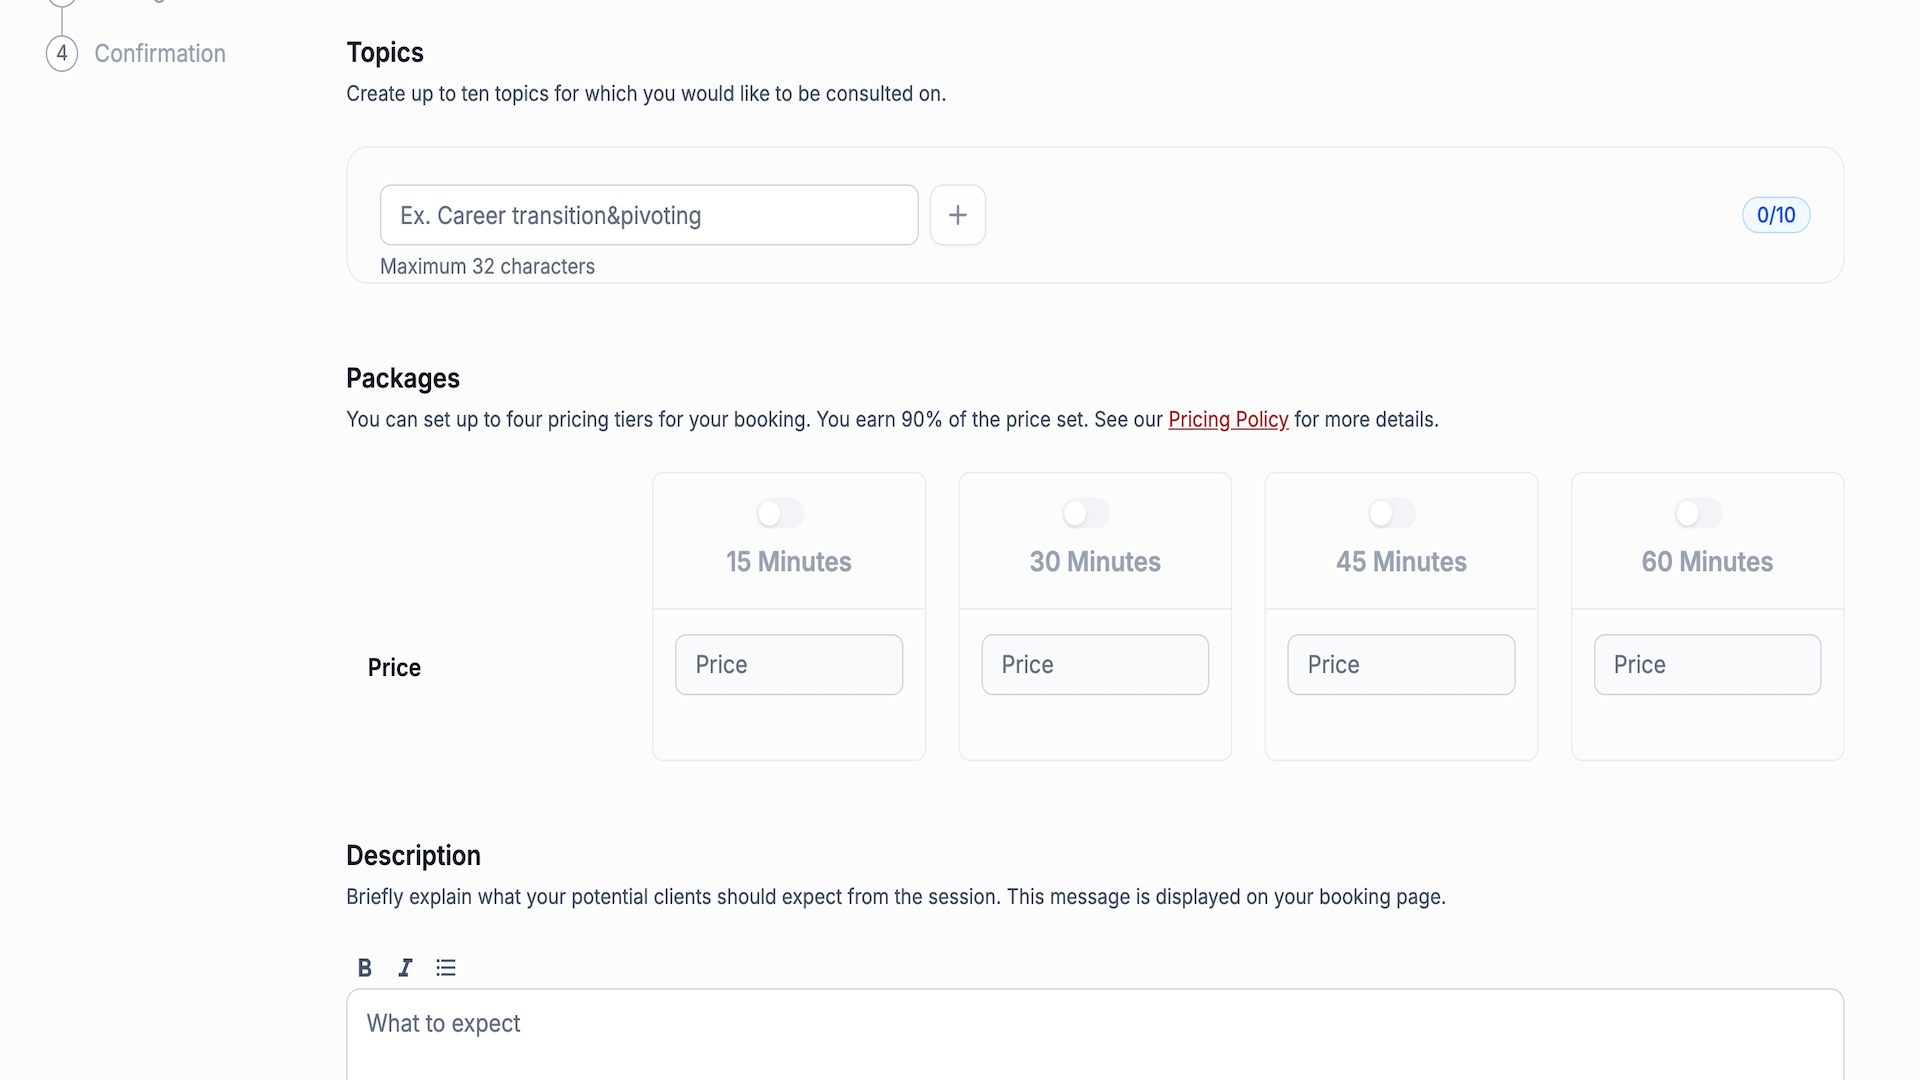Click the Packages section heading
1920x1080 pixels.
coord(403,378)
